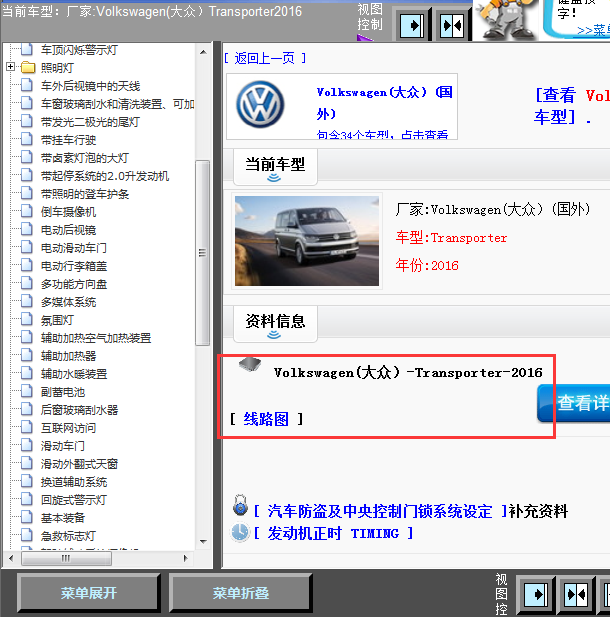The width and height of the screenshot is (610, 617).
Task: Click the document icon for 氛围灯
Action: (27, 320)
